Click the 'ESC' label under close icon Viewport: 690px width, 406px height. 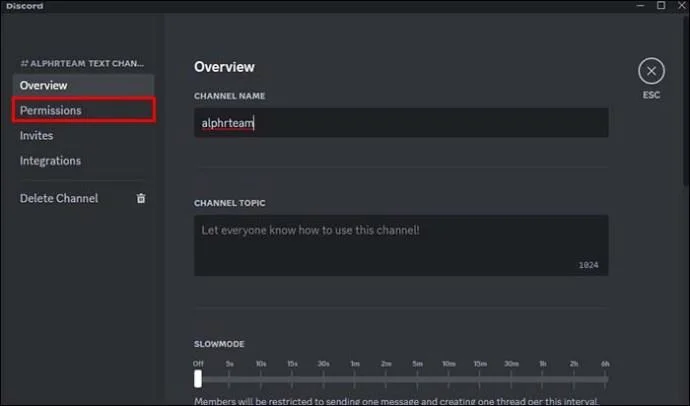pyautogui.click(x=651, y=95)
